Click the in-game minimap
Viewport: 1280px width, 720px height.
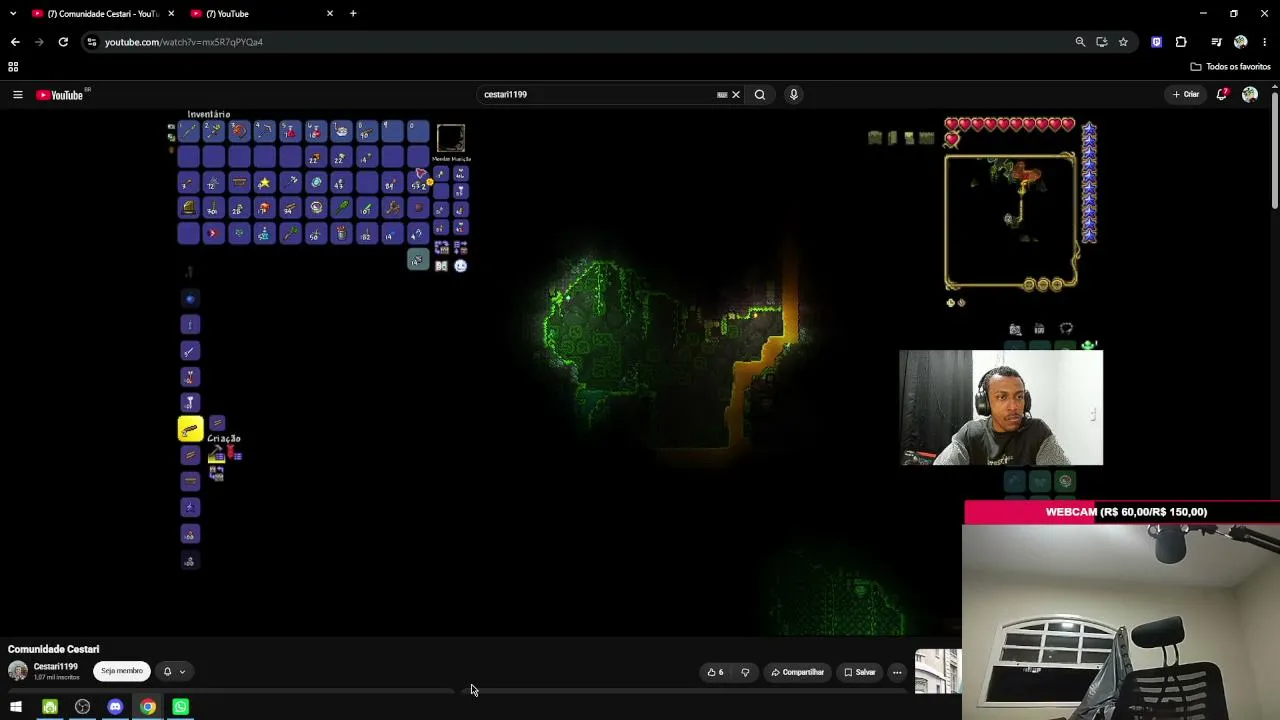coord(1010,221)
